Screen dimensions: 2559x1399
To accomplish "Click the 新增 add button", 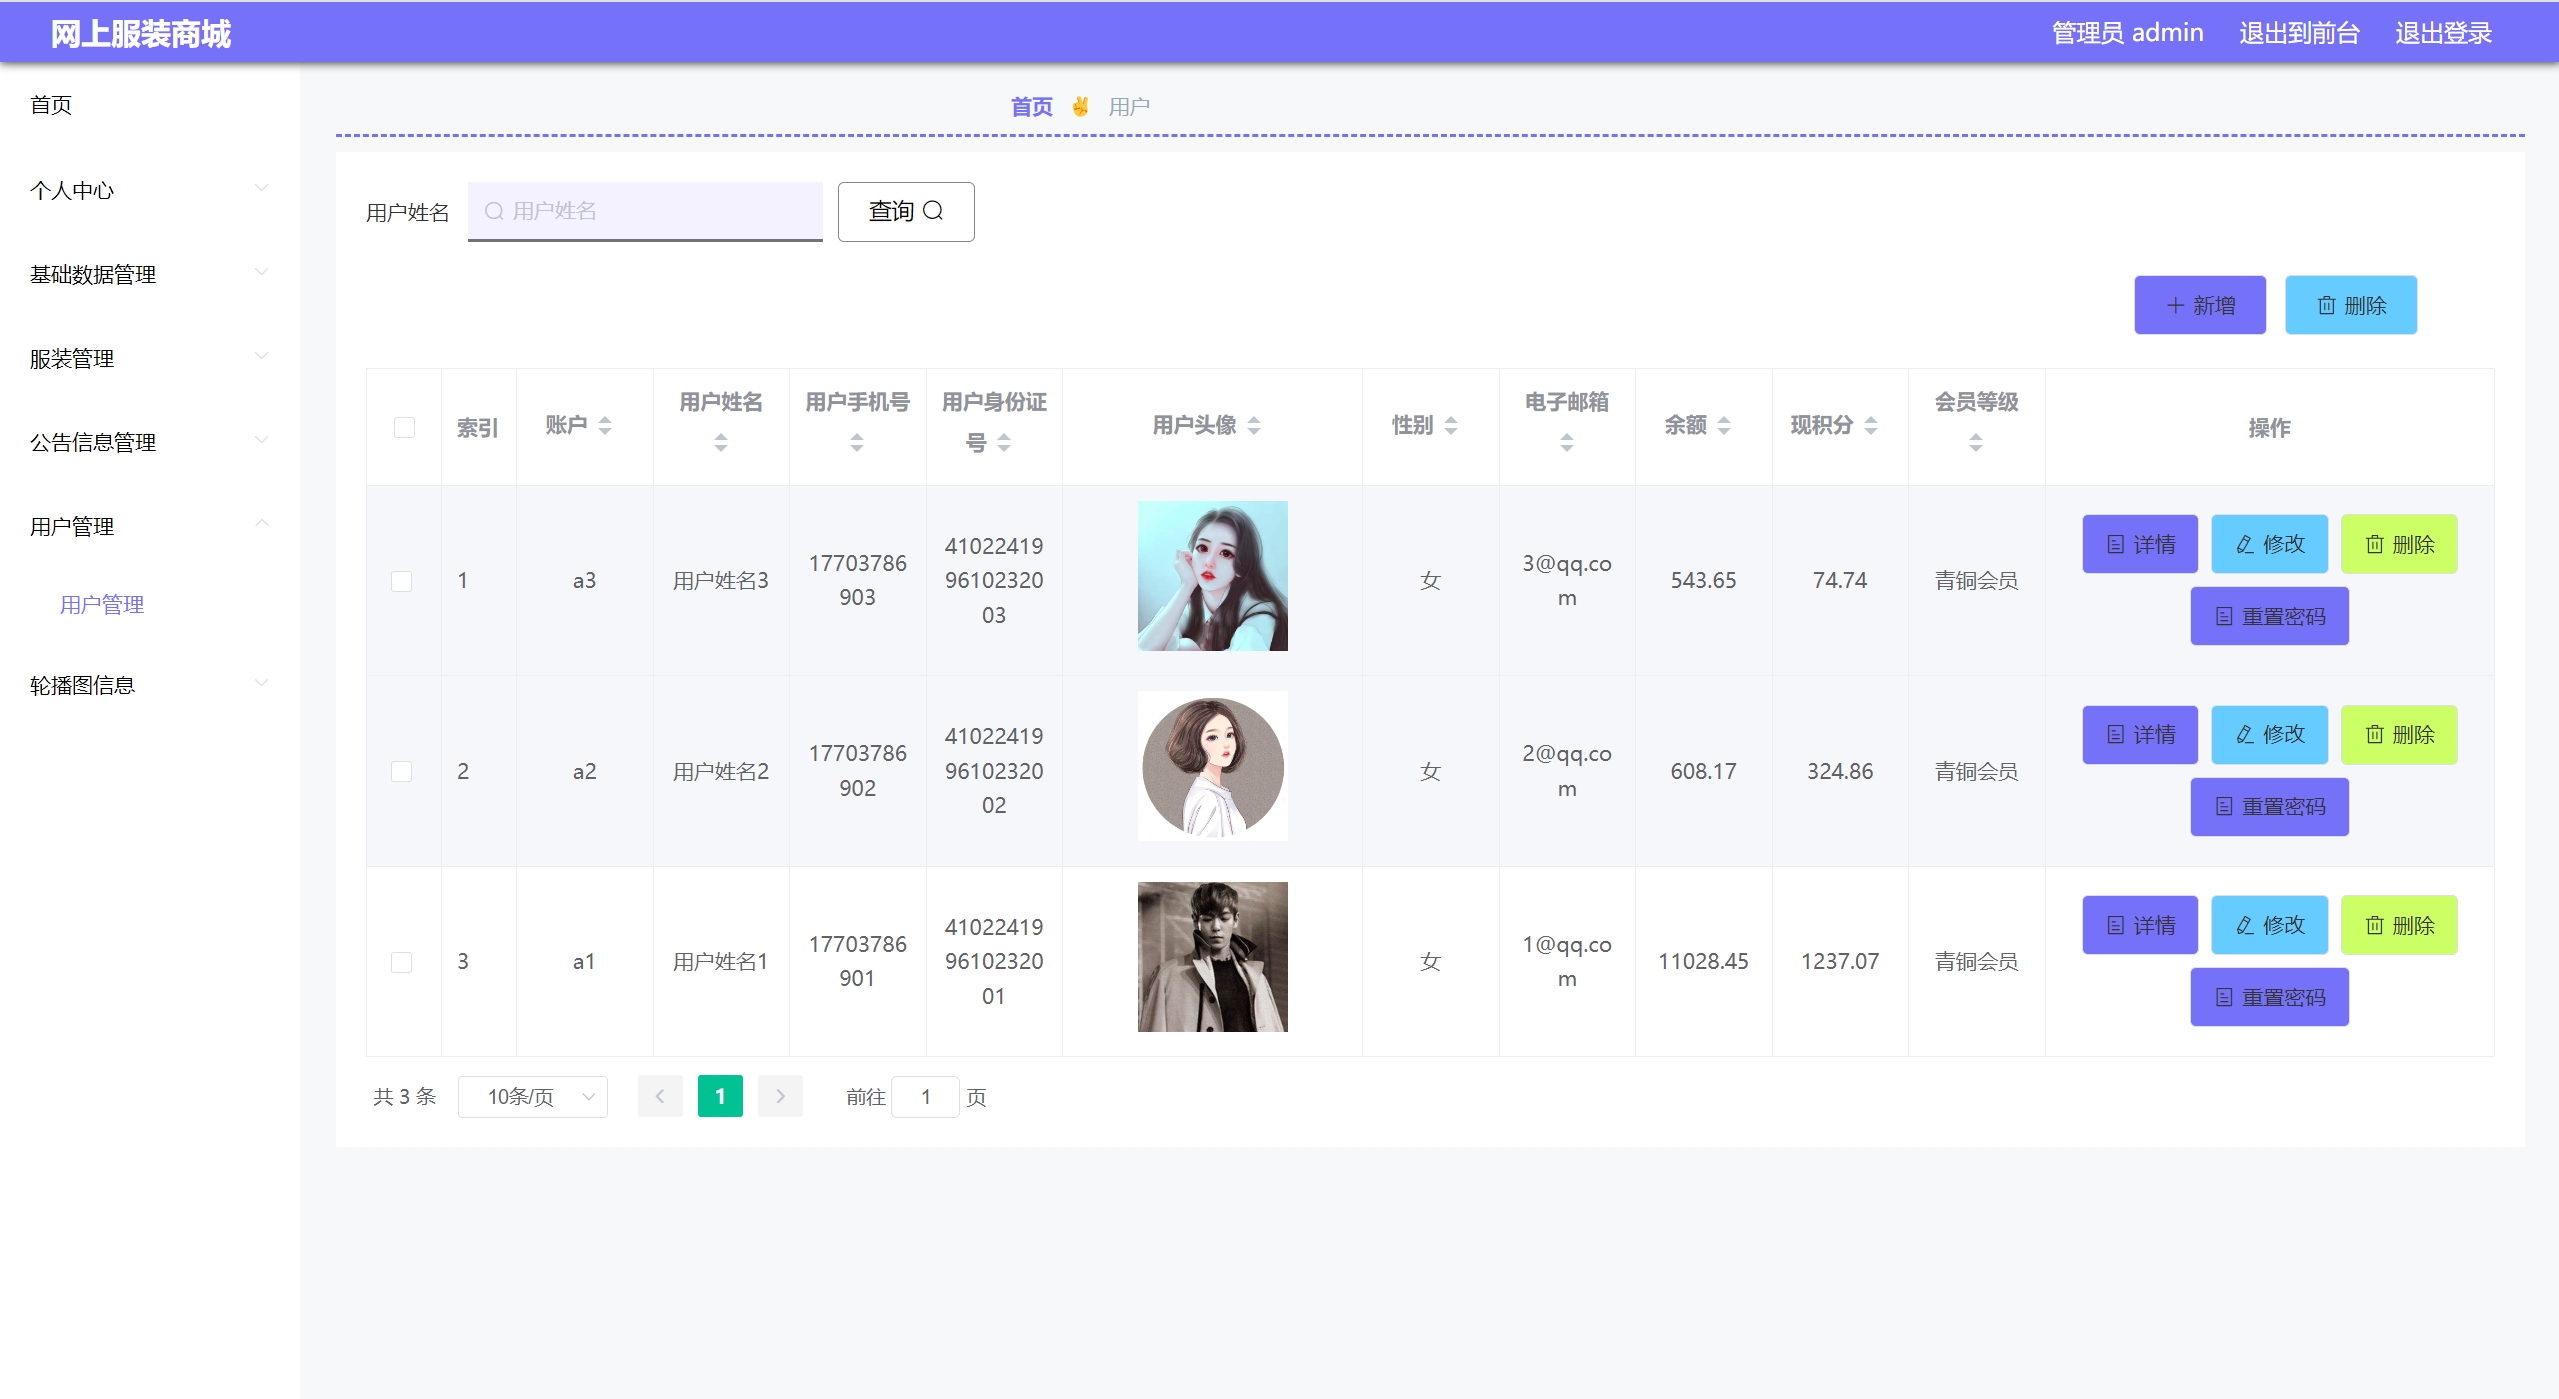I will (2199, 305).
